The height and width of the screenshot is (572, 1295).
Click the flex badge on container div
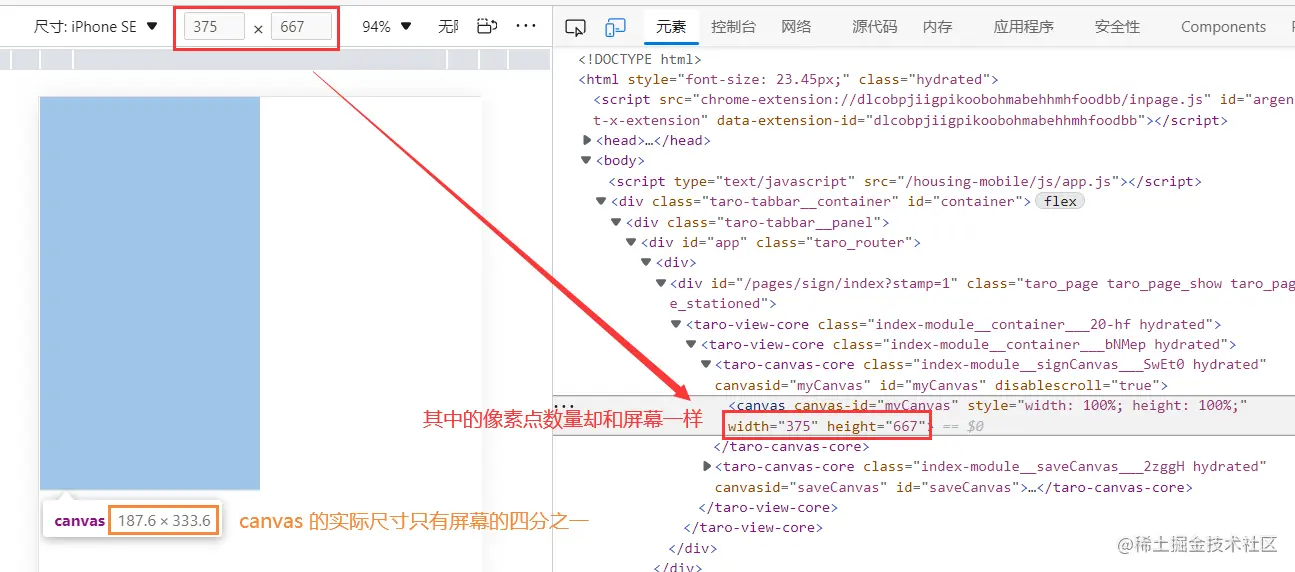tap(1061, 201)
